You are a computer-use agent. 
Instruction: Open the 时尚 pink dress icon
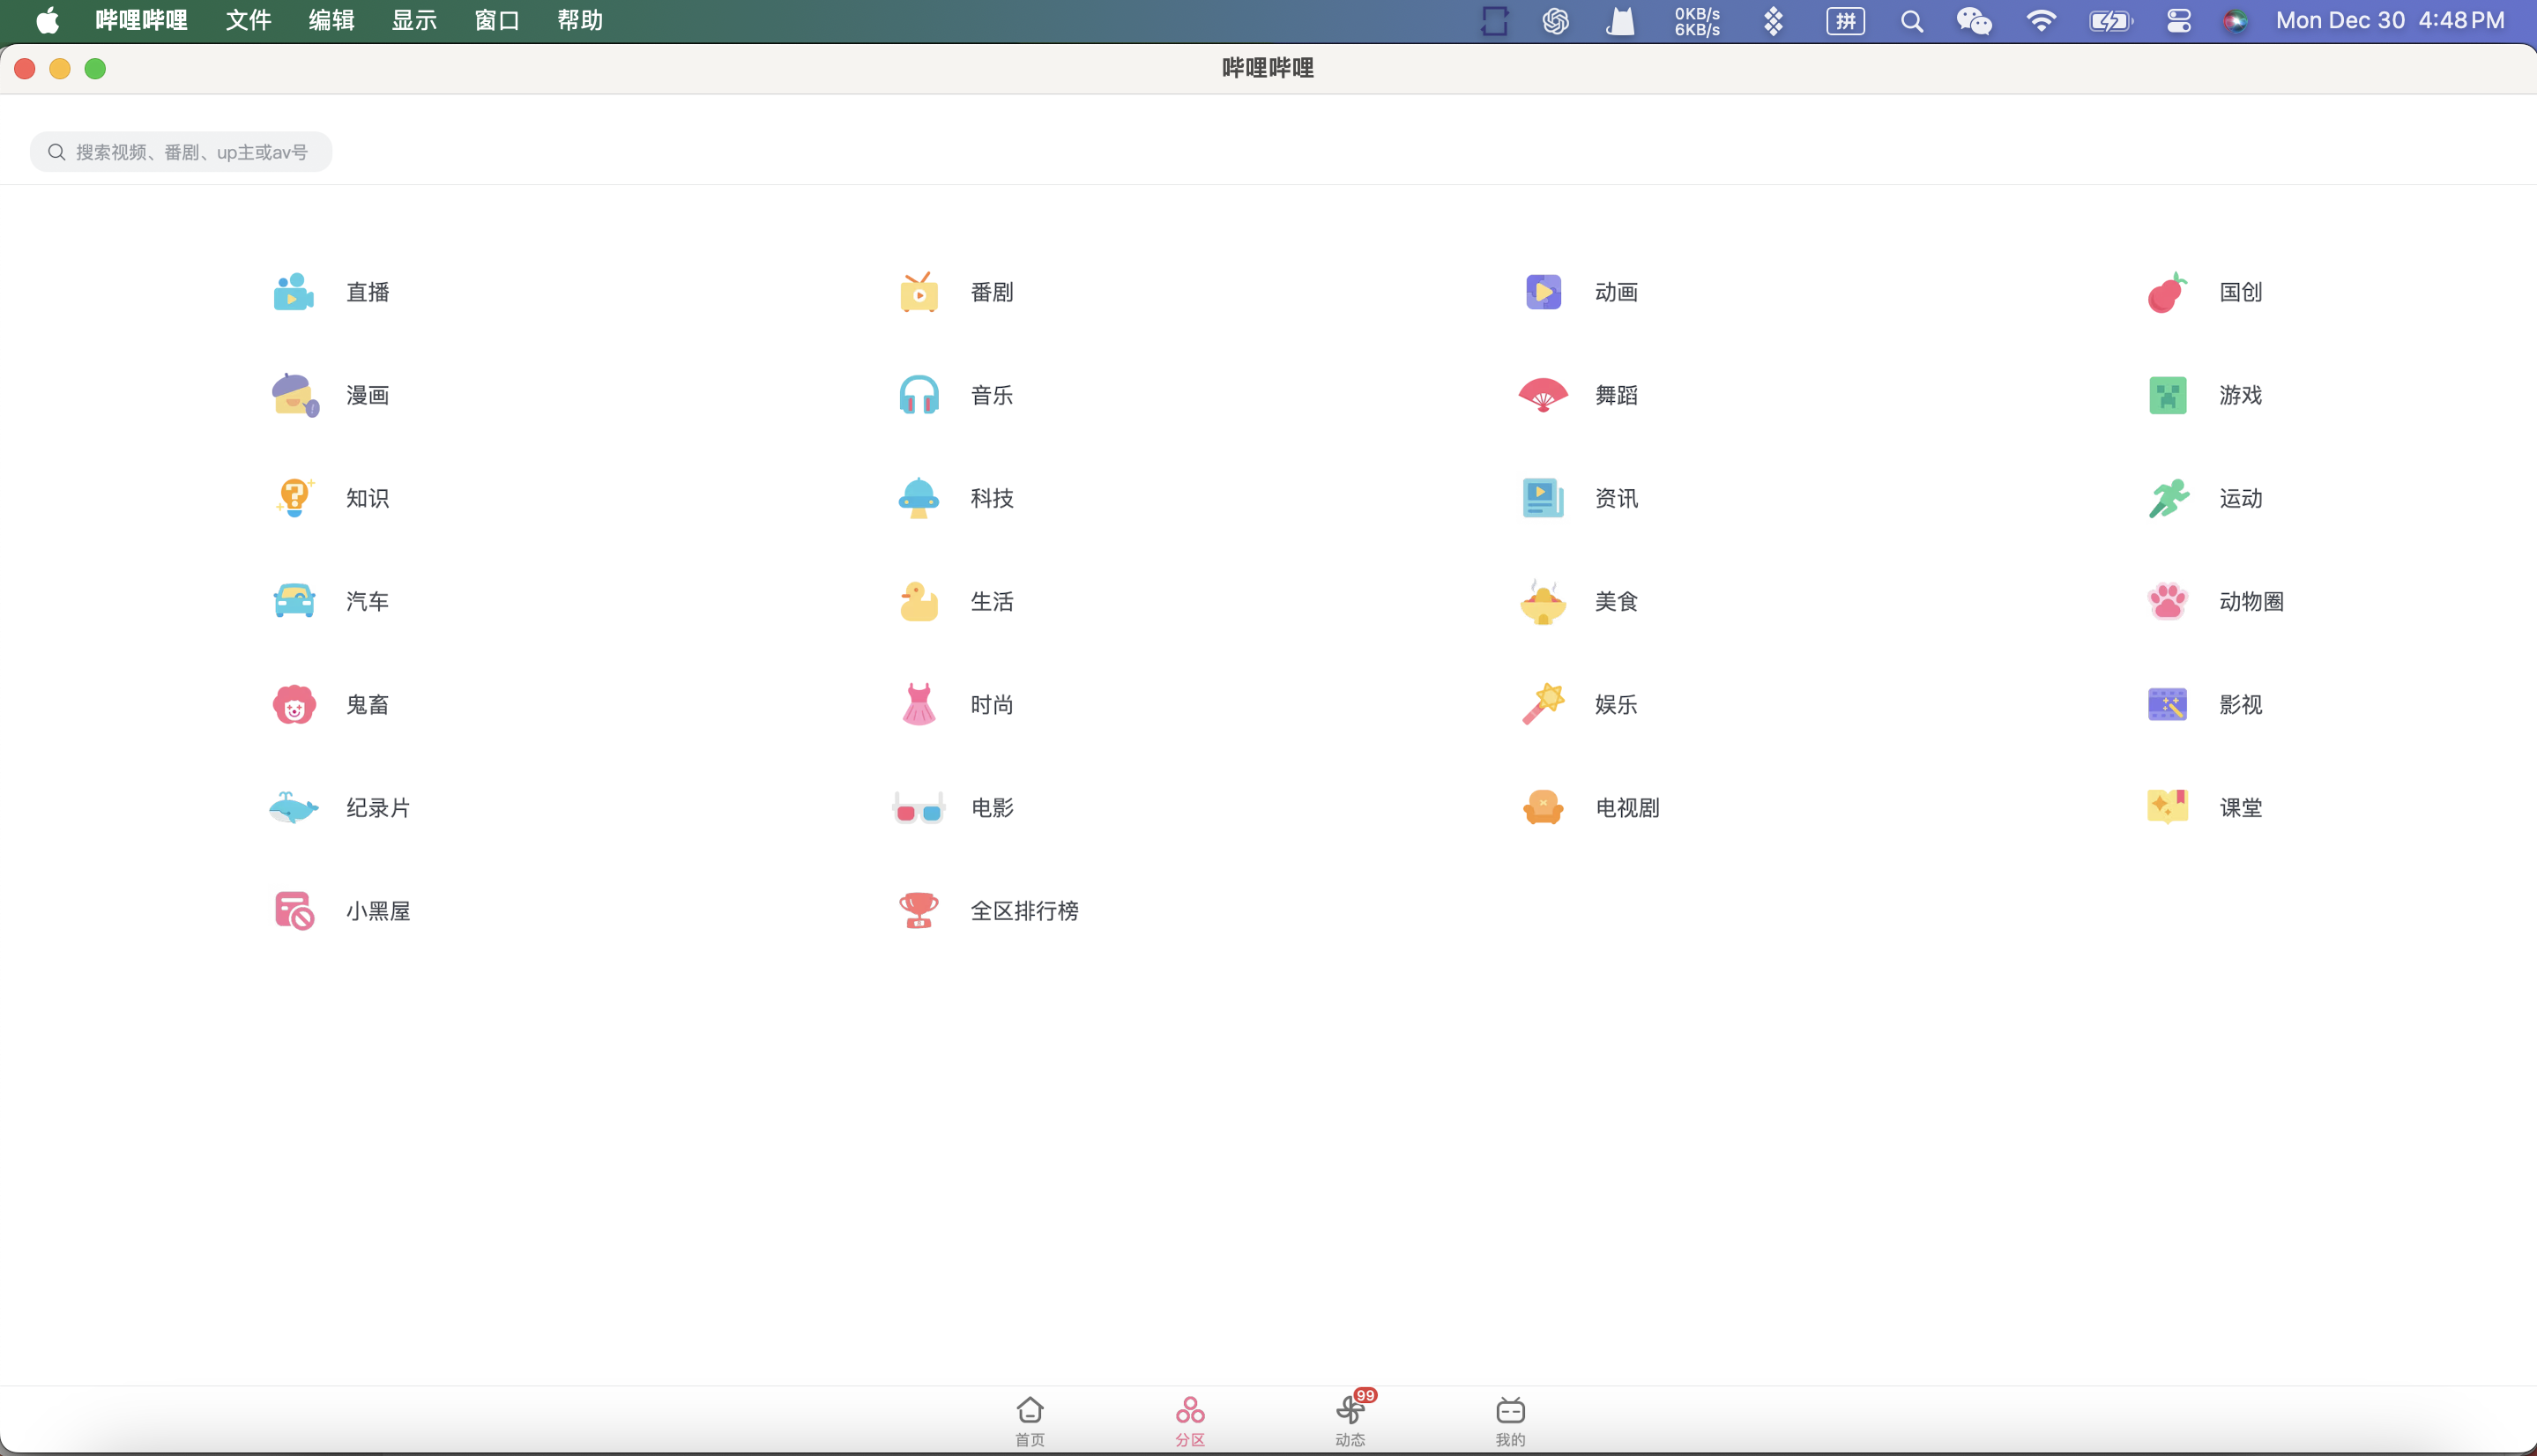click(918, 704)
